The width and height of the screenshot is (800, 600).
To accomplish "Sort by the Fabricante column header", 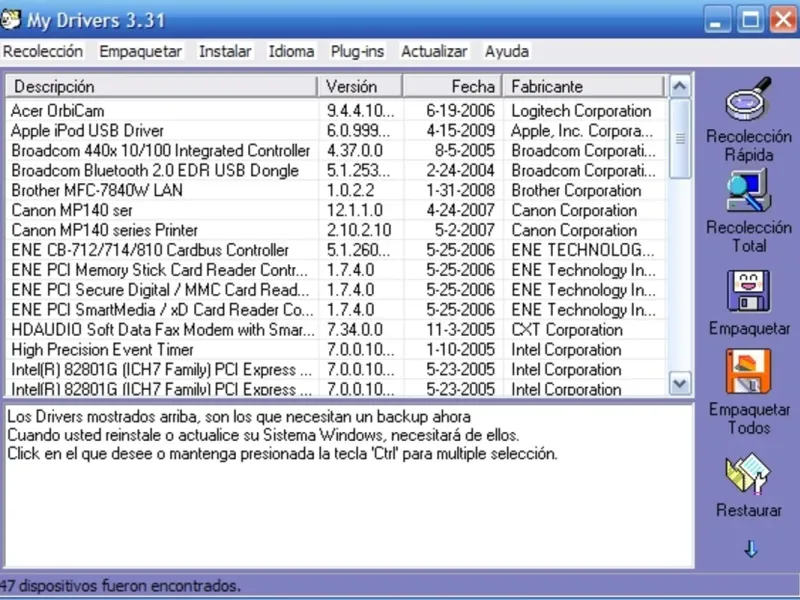I will click(584, 86).
